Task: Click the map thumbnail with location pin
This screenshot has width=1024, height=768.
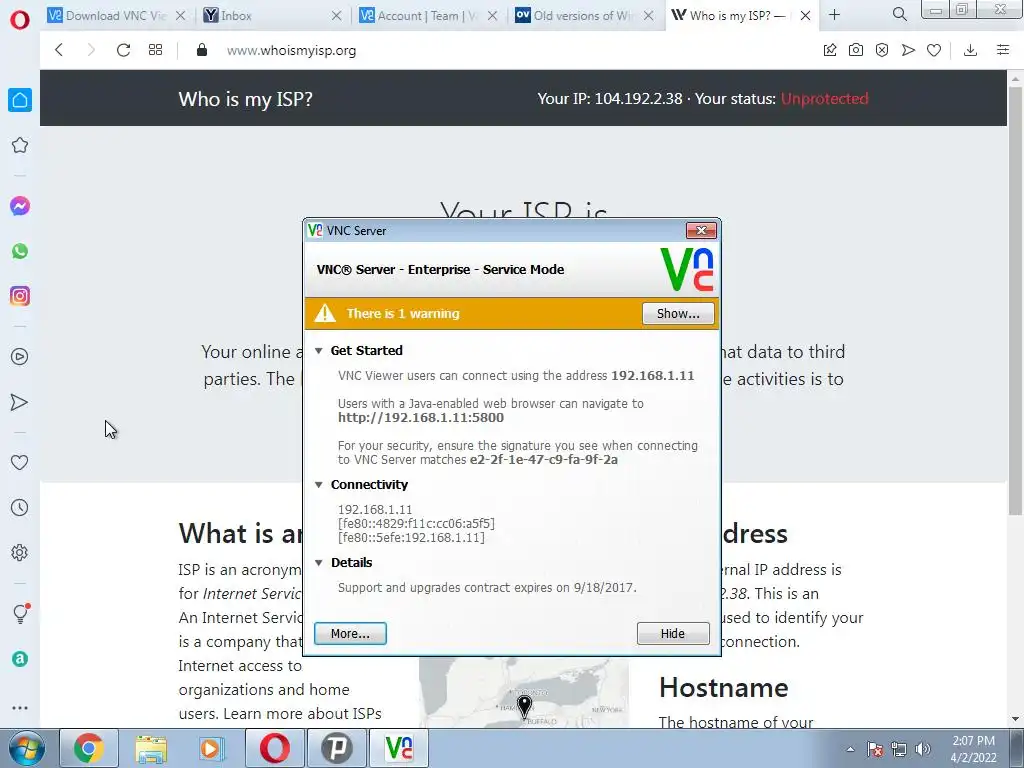Action: 524,692
